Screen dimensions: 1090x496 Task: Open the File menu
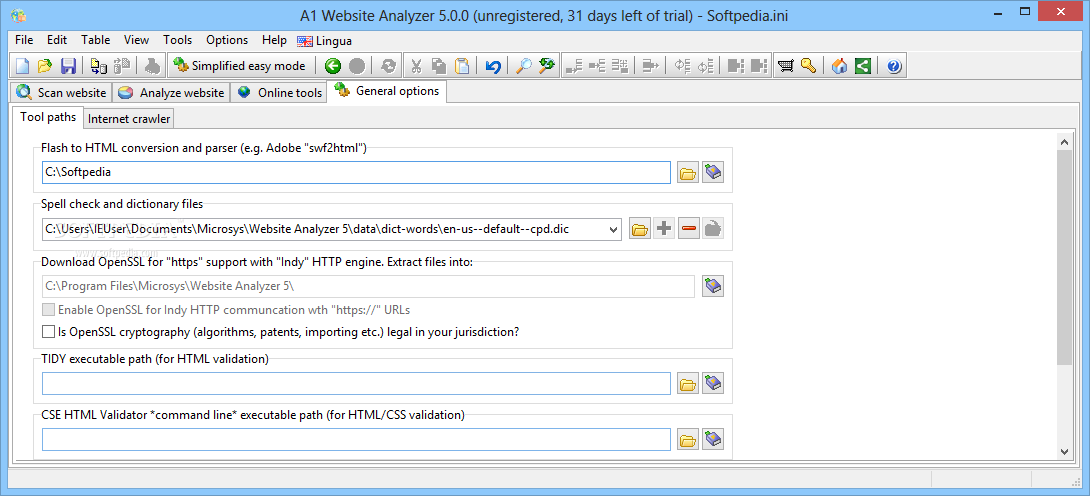24,40
